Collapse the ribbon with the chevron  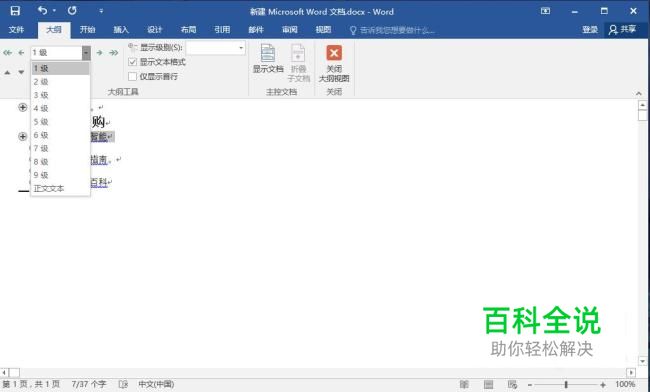click(x=638, y=93)
